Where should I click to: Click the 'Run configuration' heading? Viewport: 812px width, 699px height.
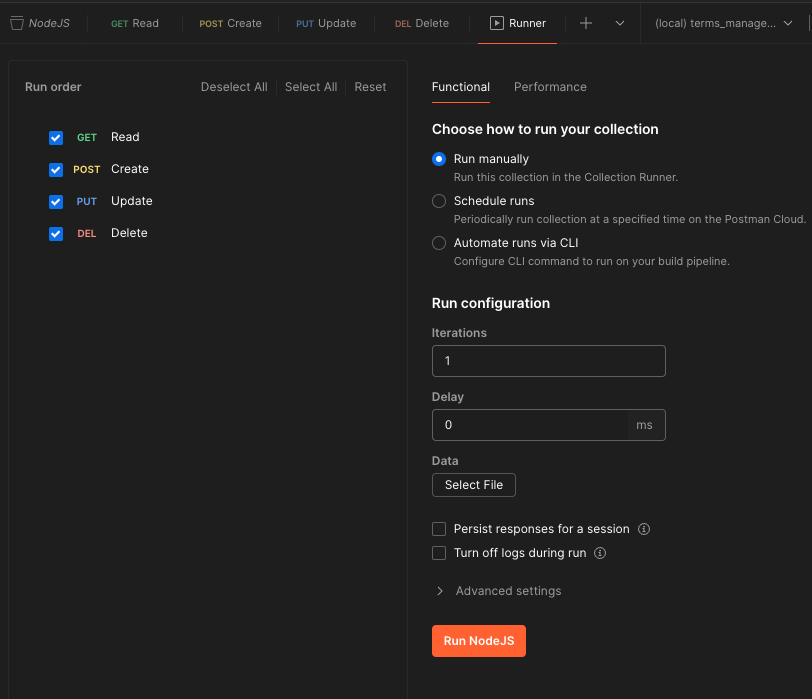tap(491, 303)
